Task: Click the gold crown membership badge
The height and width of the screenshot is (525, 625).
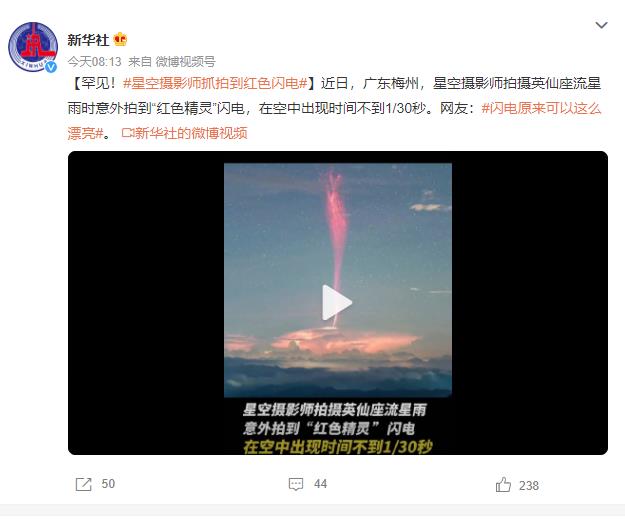Action: pos(120,39)
